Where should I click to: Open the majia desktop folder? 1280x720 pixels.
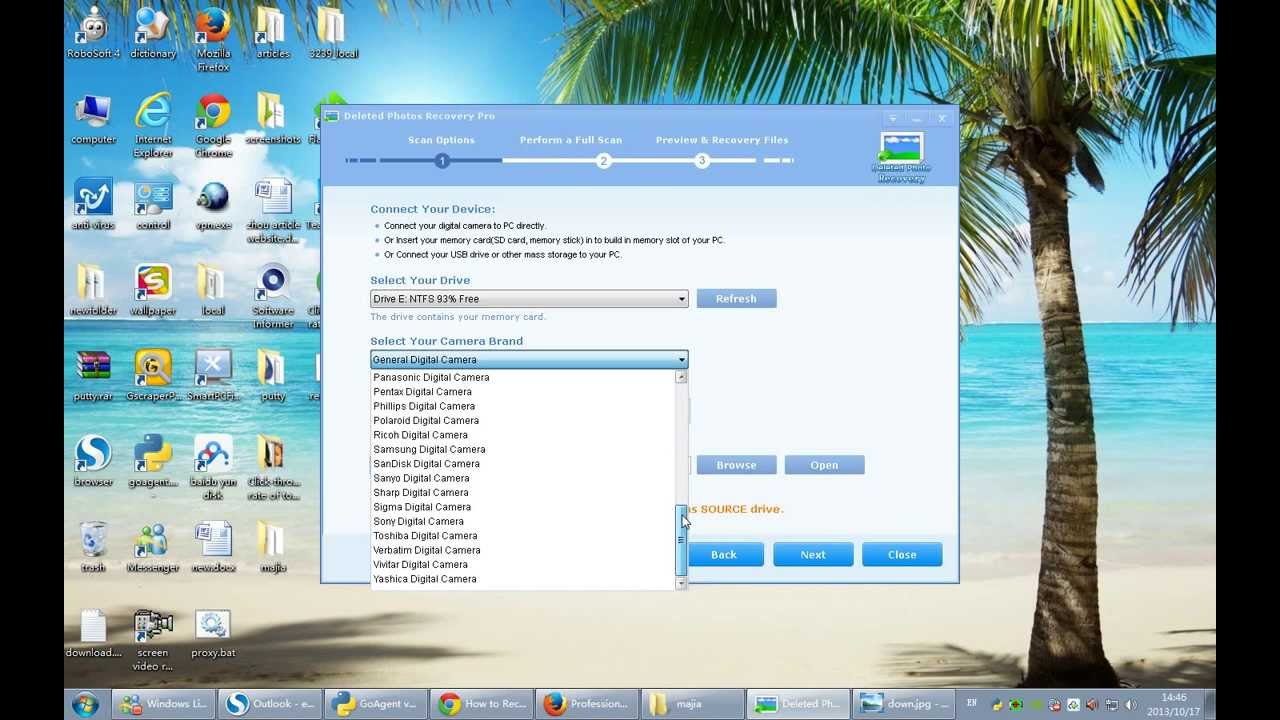click(x=272, y=547)
